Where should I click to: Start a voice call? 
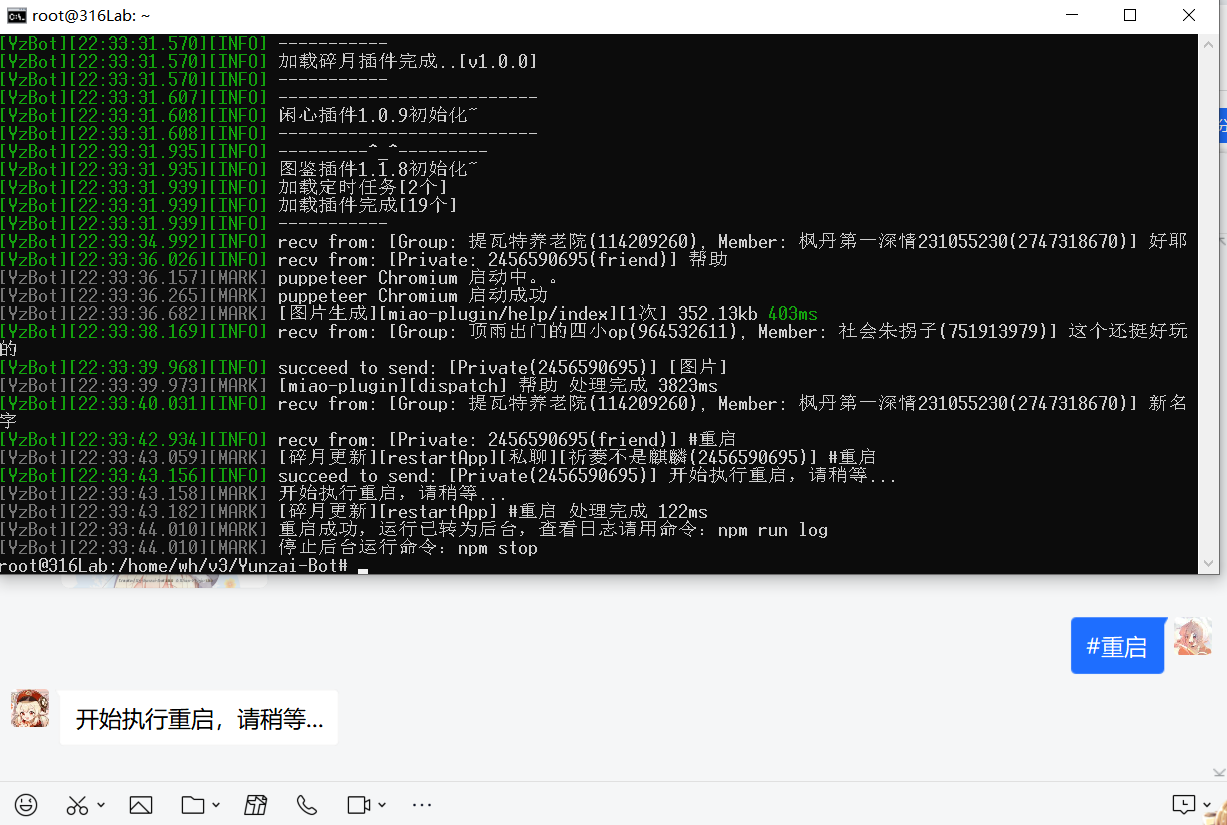307,804
